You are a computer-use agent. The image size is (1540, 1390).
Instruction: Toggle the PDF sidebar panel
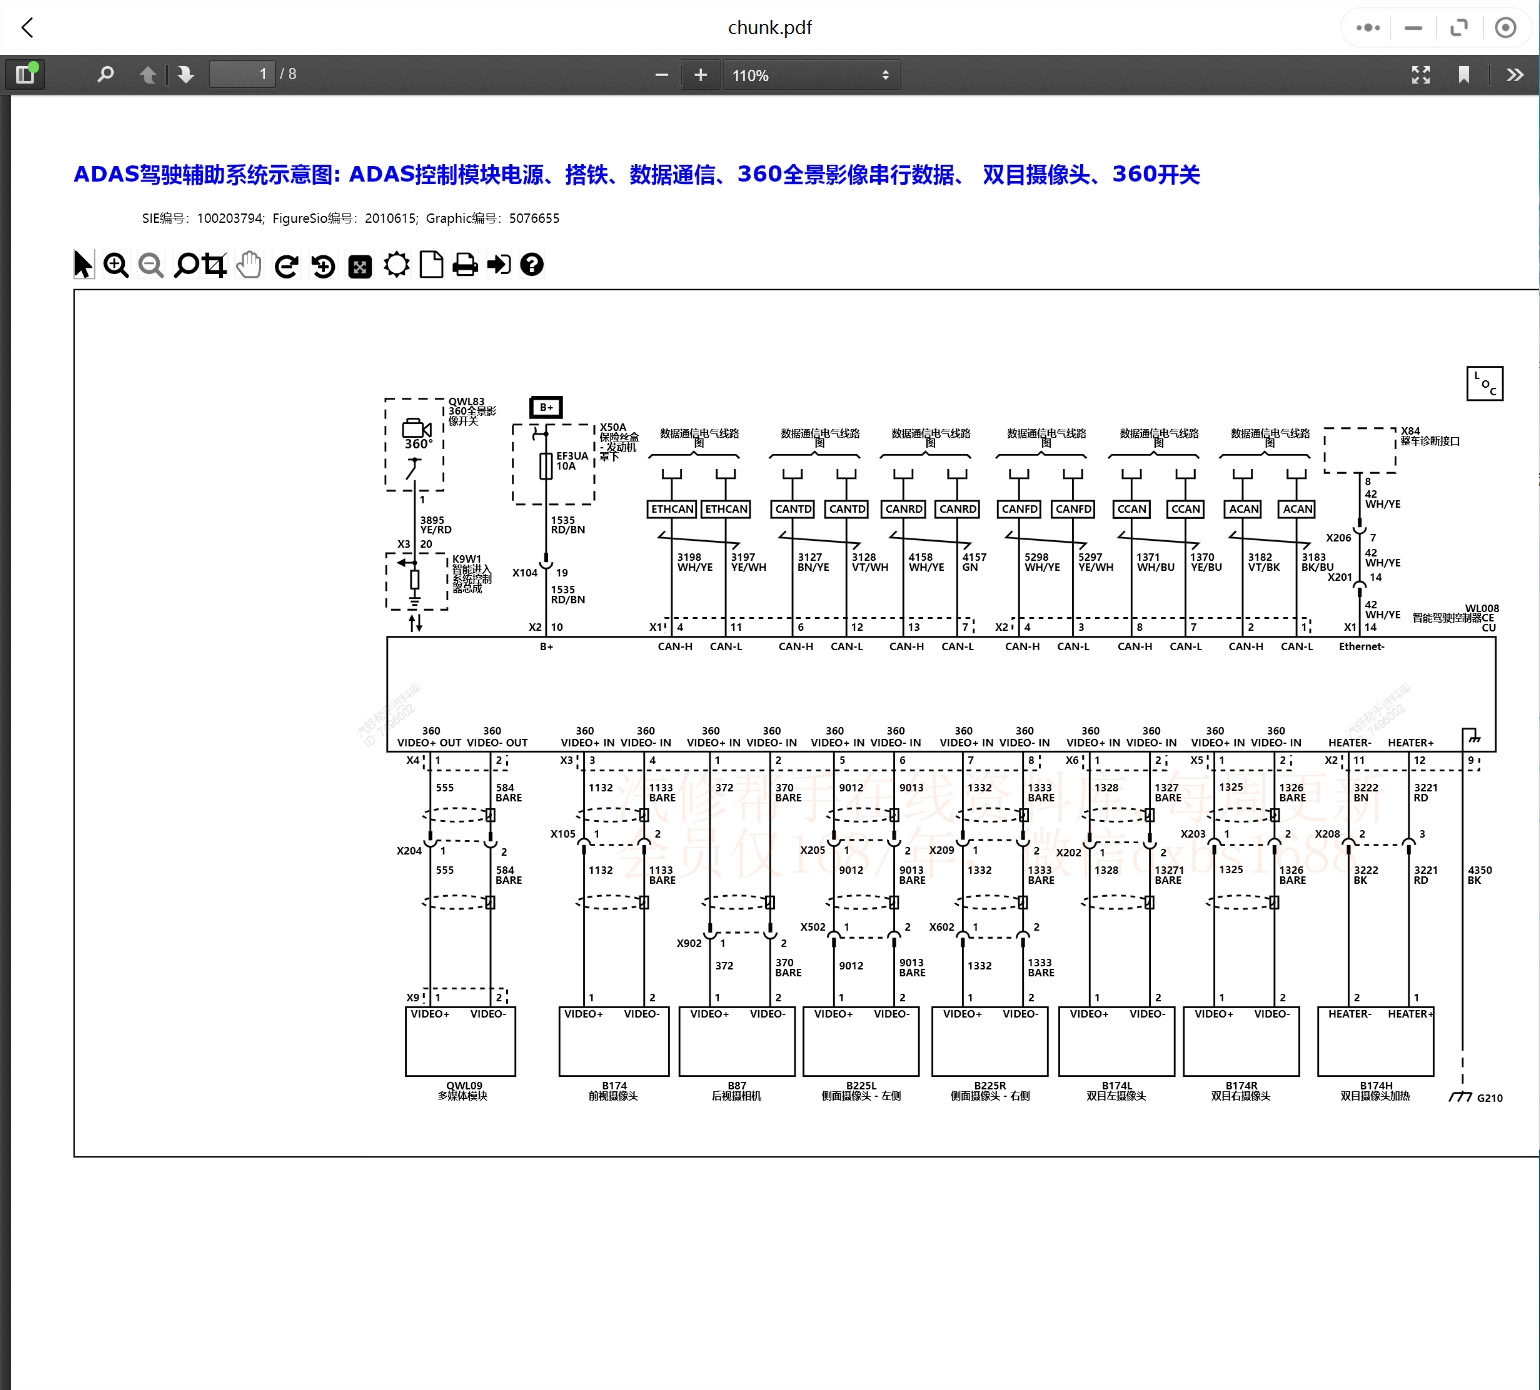click(x=25, y=74)
